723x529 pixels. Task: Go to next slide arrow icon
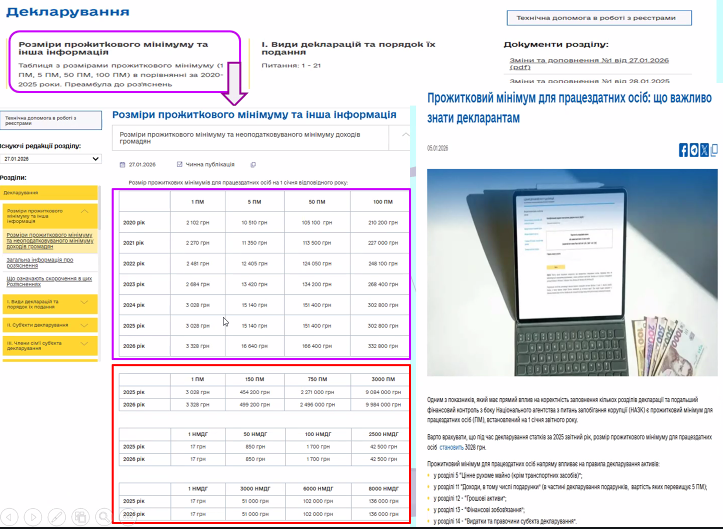pyautogui.click(x=32, y=519)
